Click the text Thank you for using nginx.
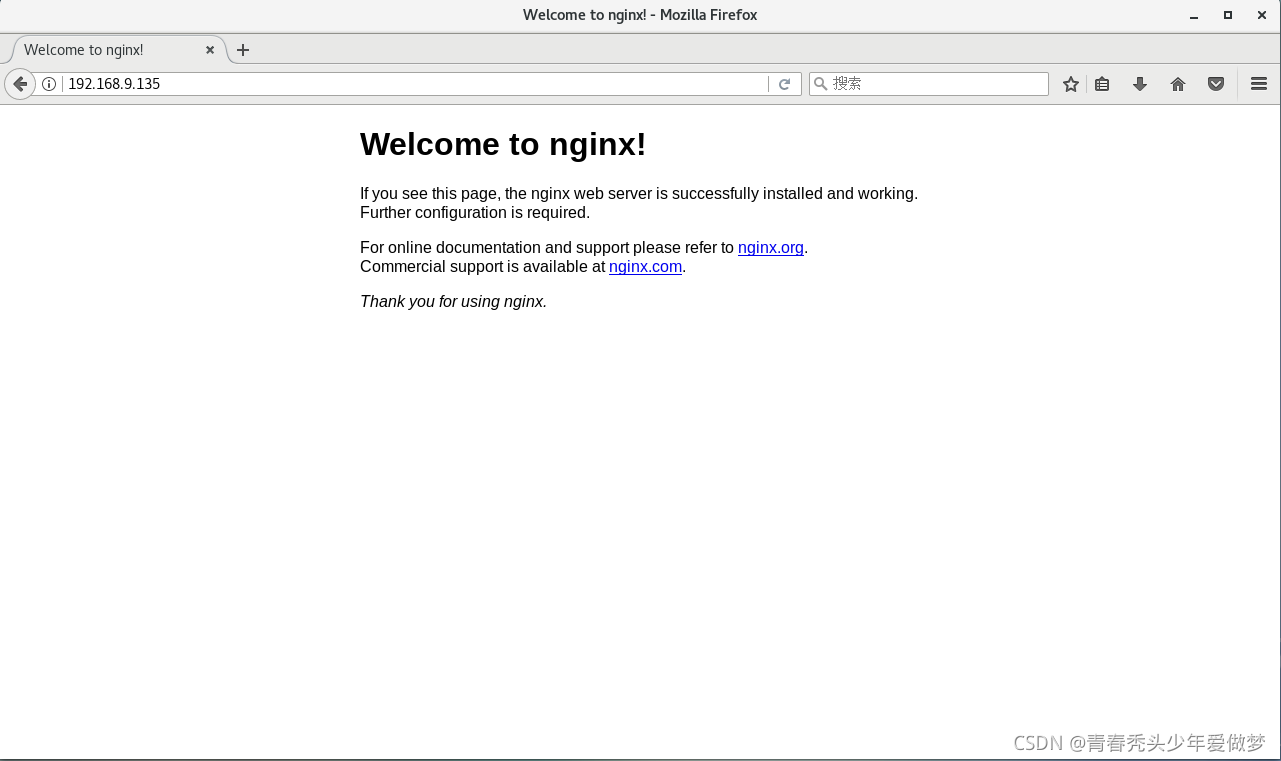1281x761 pixels. click(x=453, y=301)
